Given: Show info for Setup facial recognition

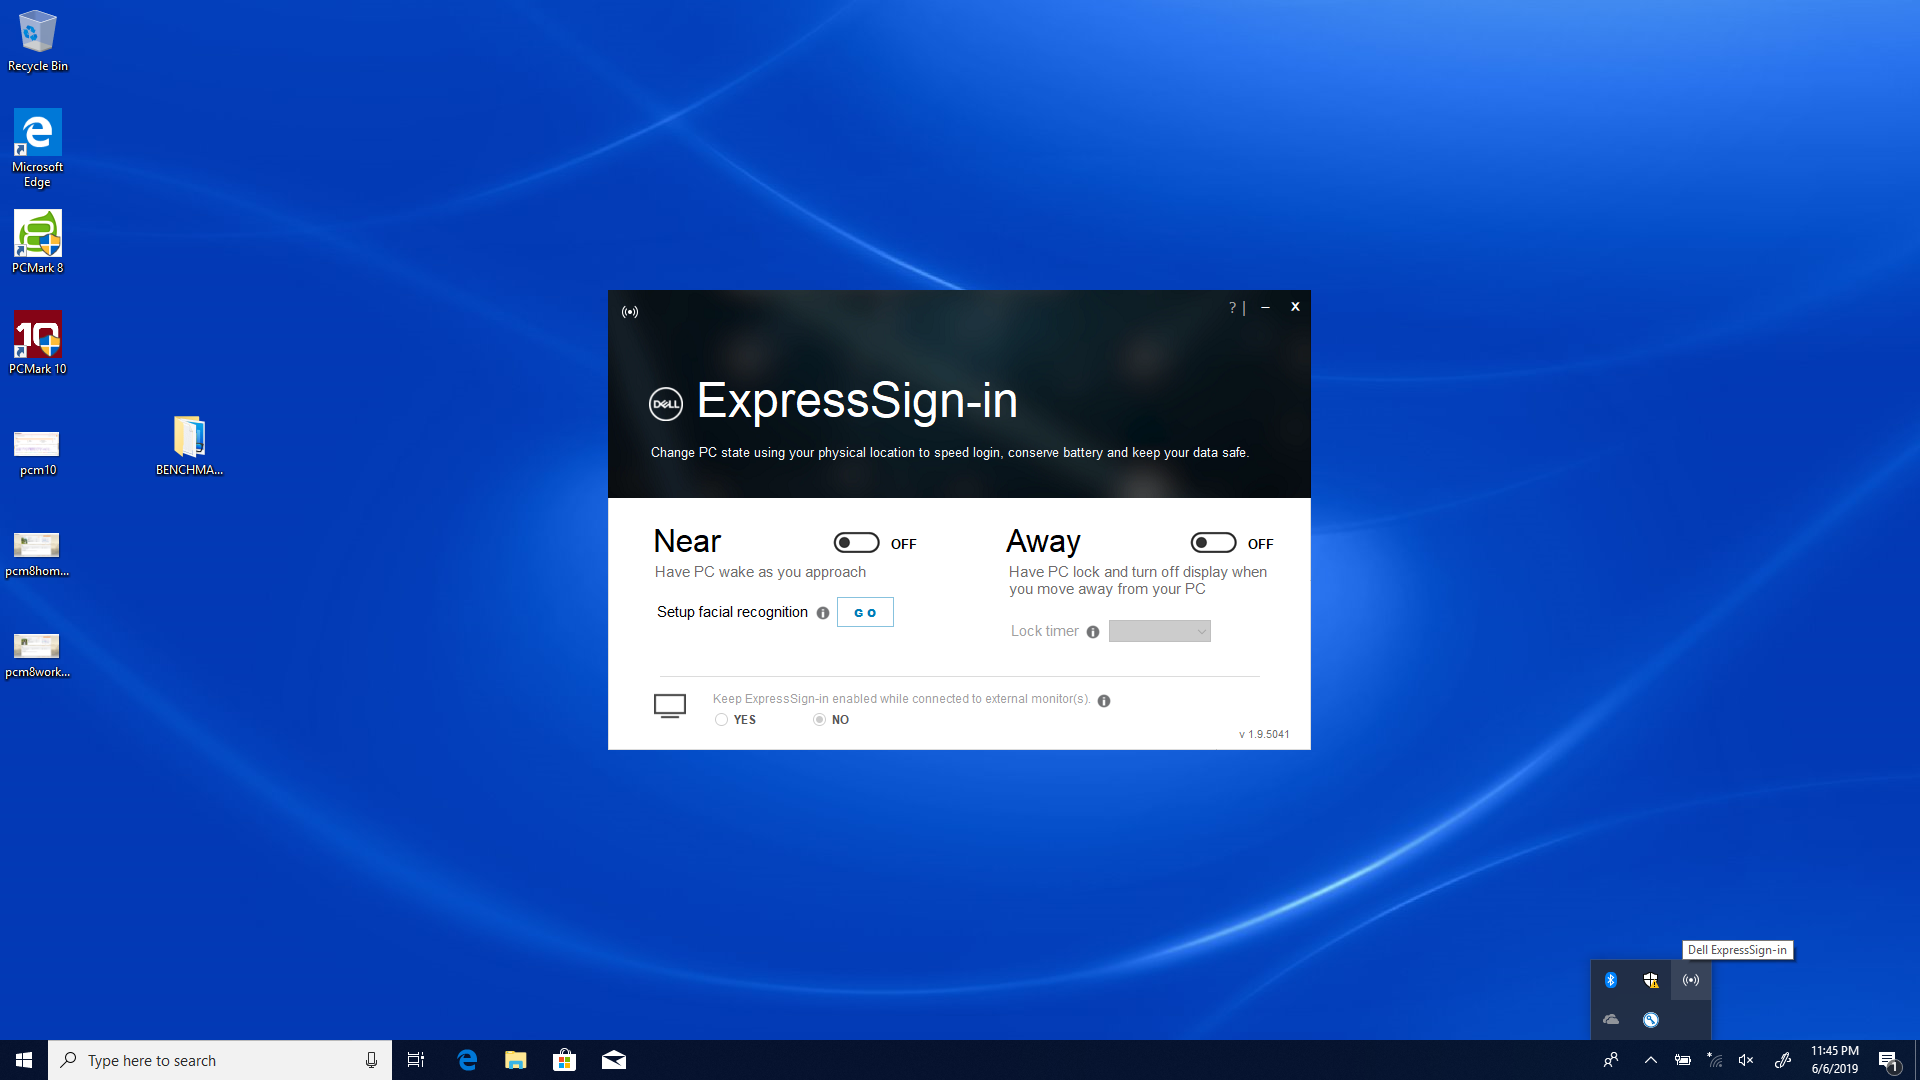Looking at the screenshot, I should [823, 613].
